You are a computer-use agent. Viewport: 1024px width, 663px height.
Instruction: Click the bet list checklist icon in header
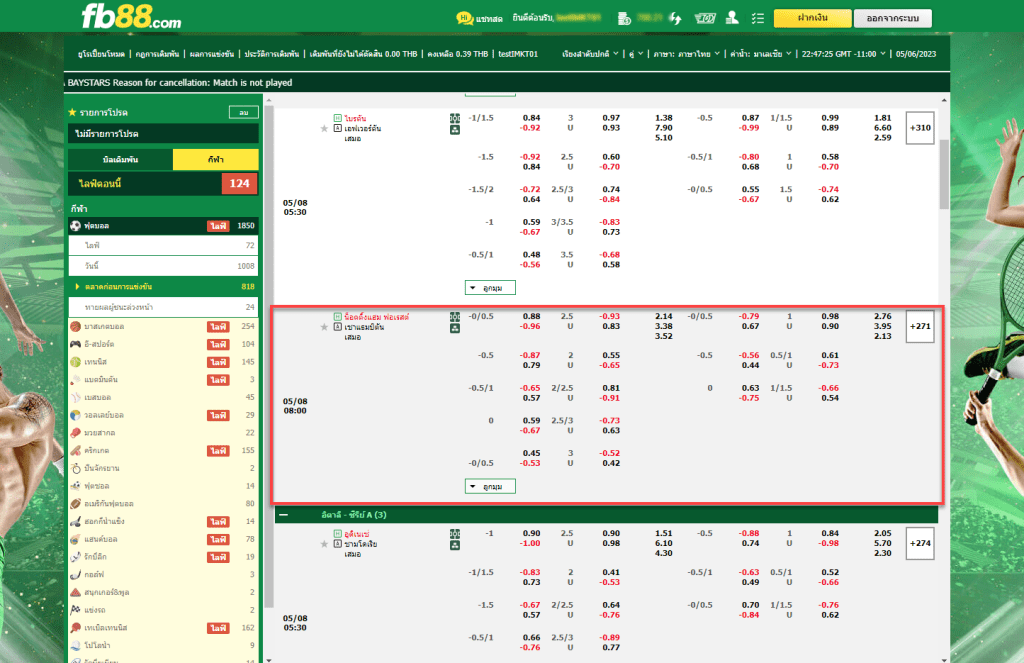coord(756,18)
